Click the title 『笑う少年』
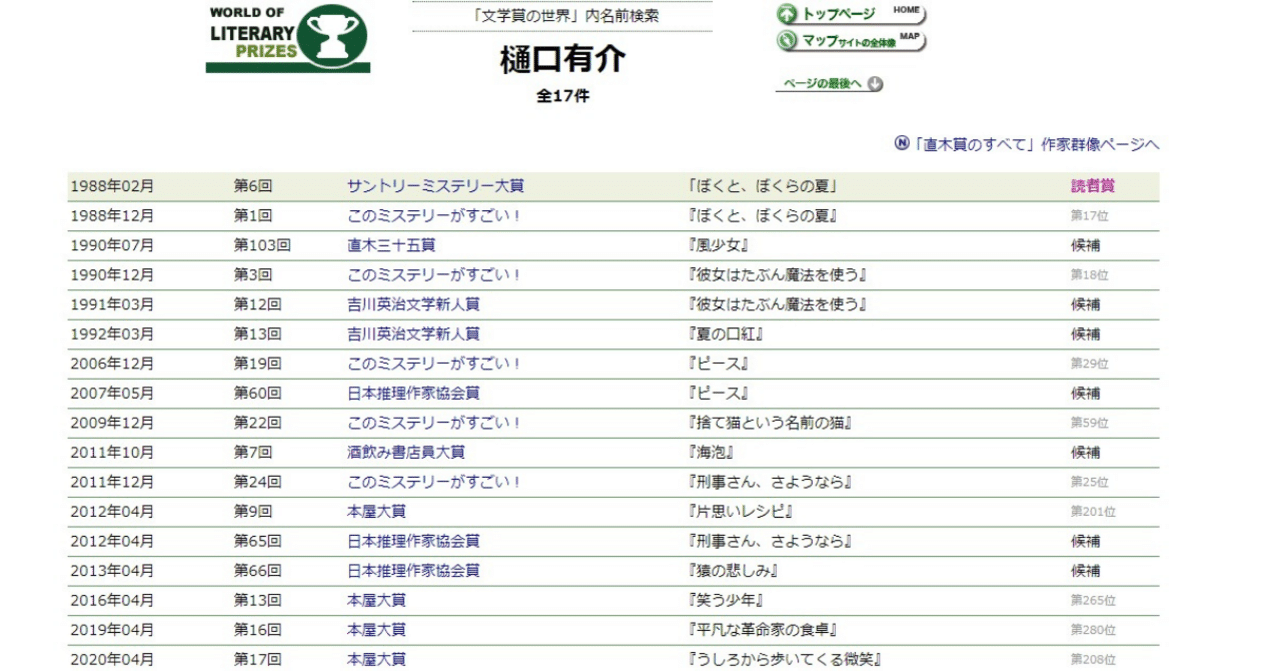This screenshot has height=671, width=1280. pyautogui.click(x=726, y=600)
